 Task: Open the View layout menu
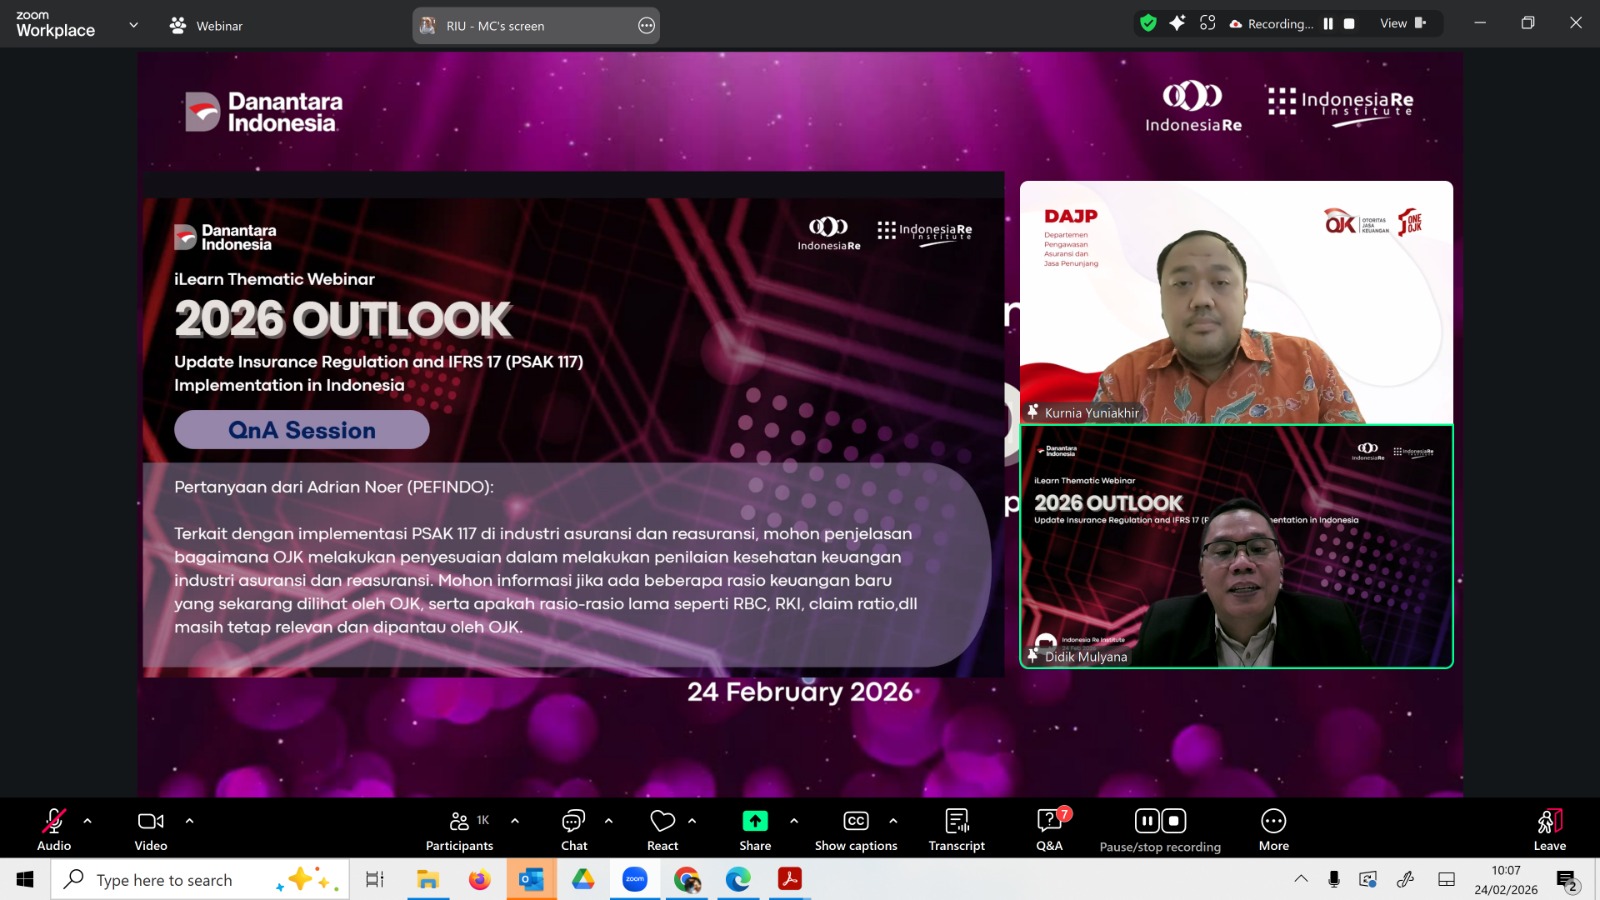tap(1402, 24)
